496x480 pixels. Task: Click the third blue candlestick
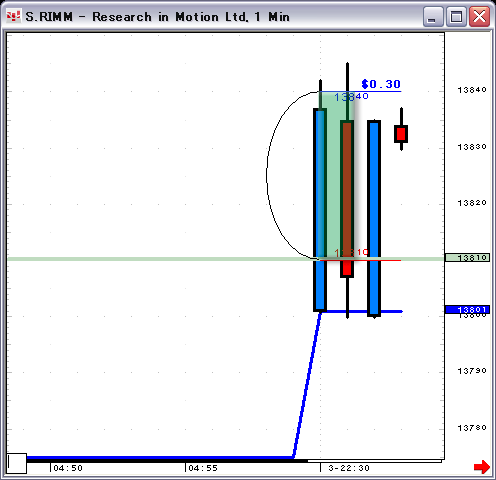click(x=374, y=218)
